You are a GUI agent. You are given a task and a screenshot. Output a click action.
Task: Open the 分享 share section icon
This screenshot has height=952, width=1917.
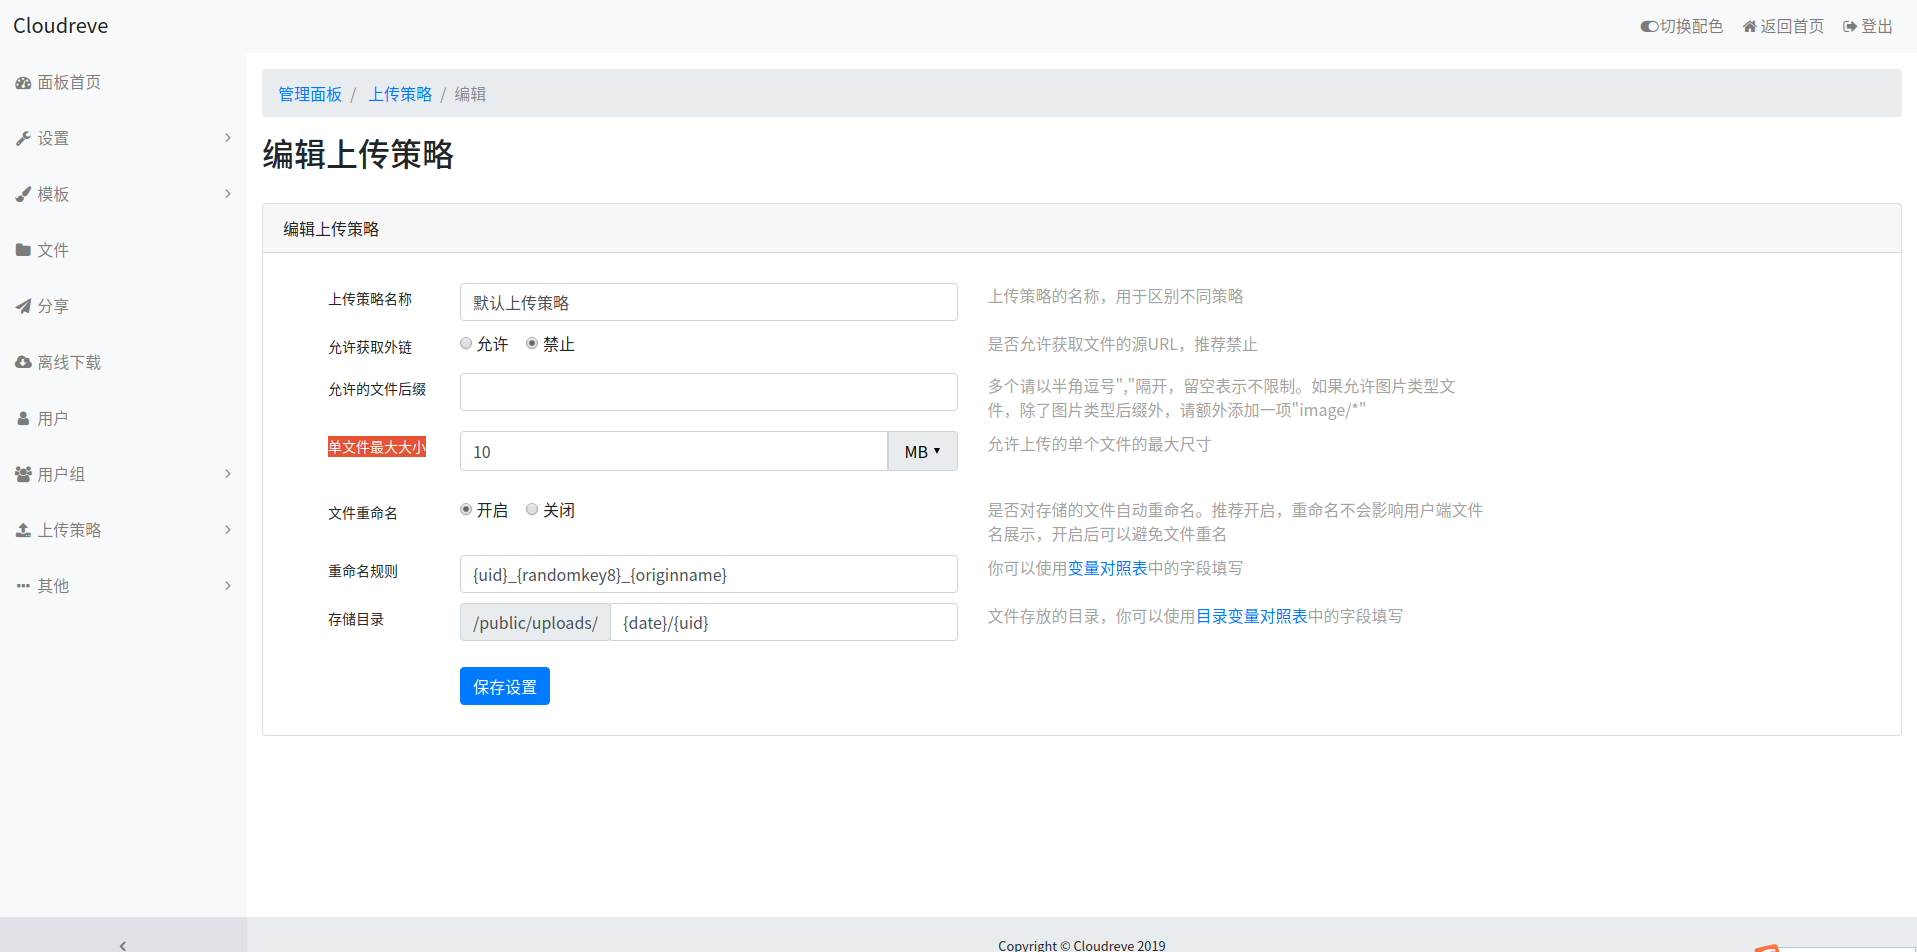click(x=23, y=305)
